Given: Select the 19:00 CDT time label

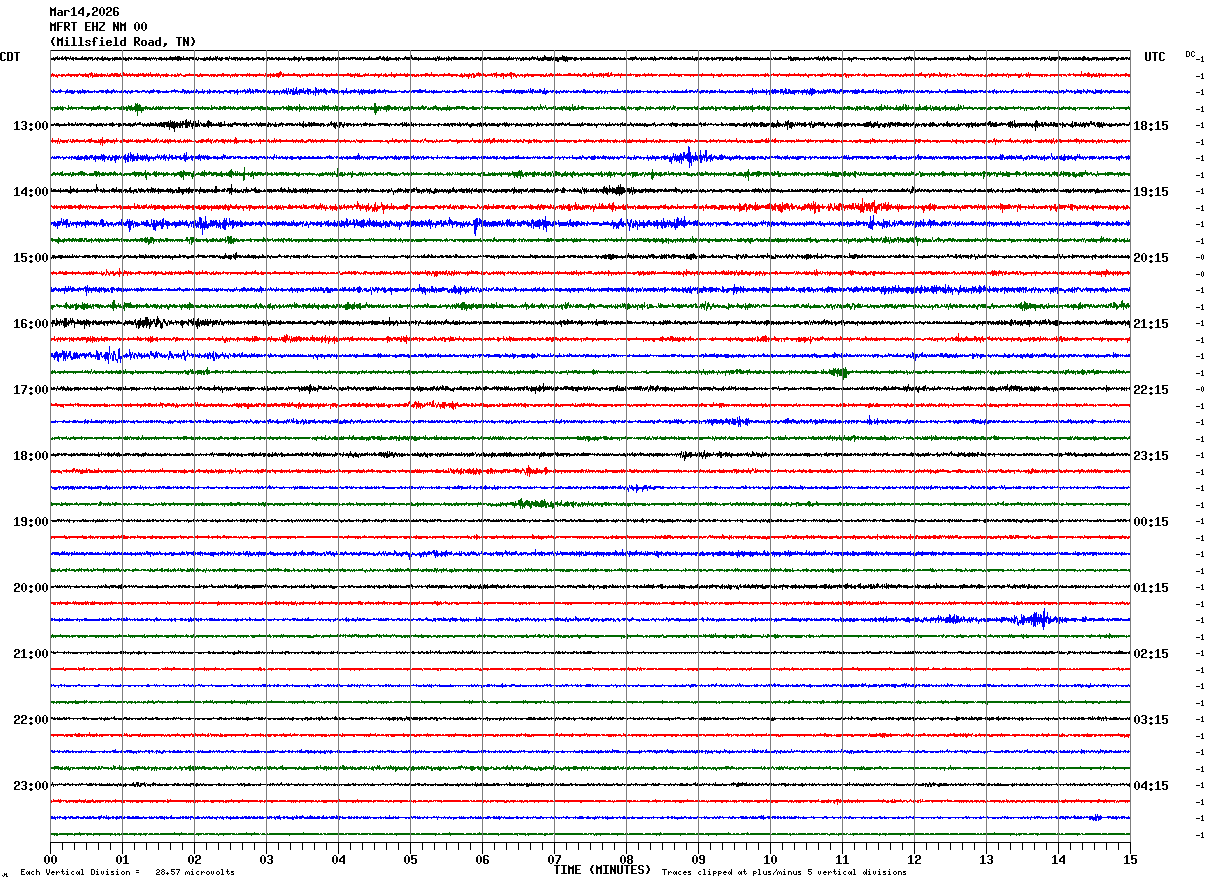Looking at the screenshot, I should 31,522.
